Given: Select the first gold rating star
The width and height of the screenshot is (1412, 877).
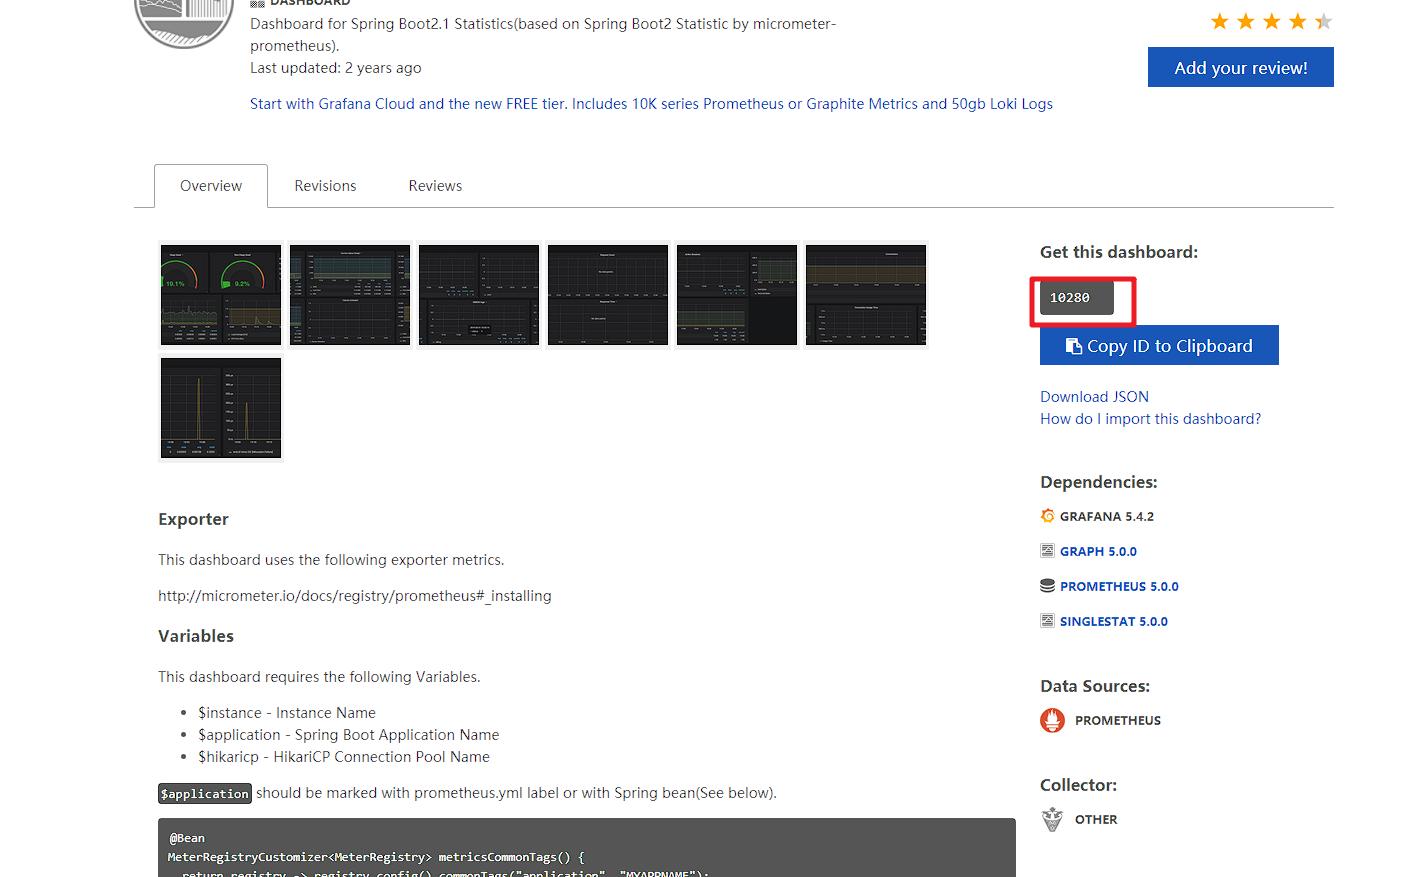Looking at the screenshot, I should tap(1220, 20).
